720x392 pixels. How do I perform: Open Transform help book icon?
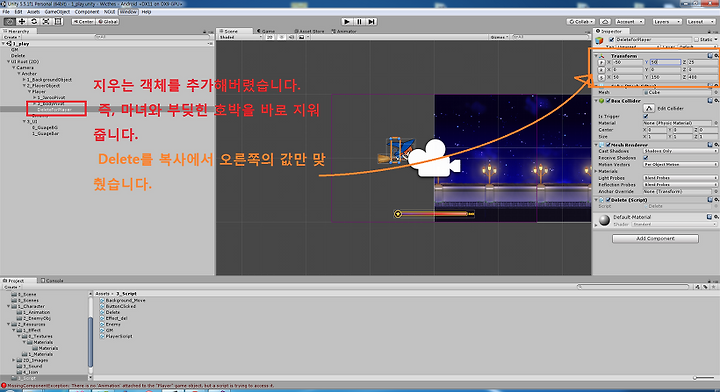(710, 56)
